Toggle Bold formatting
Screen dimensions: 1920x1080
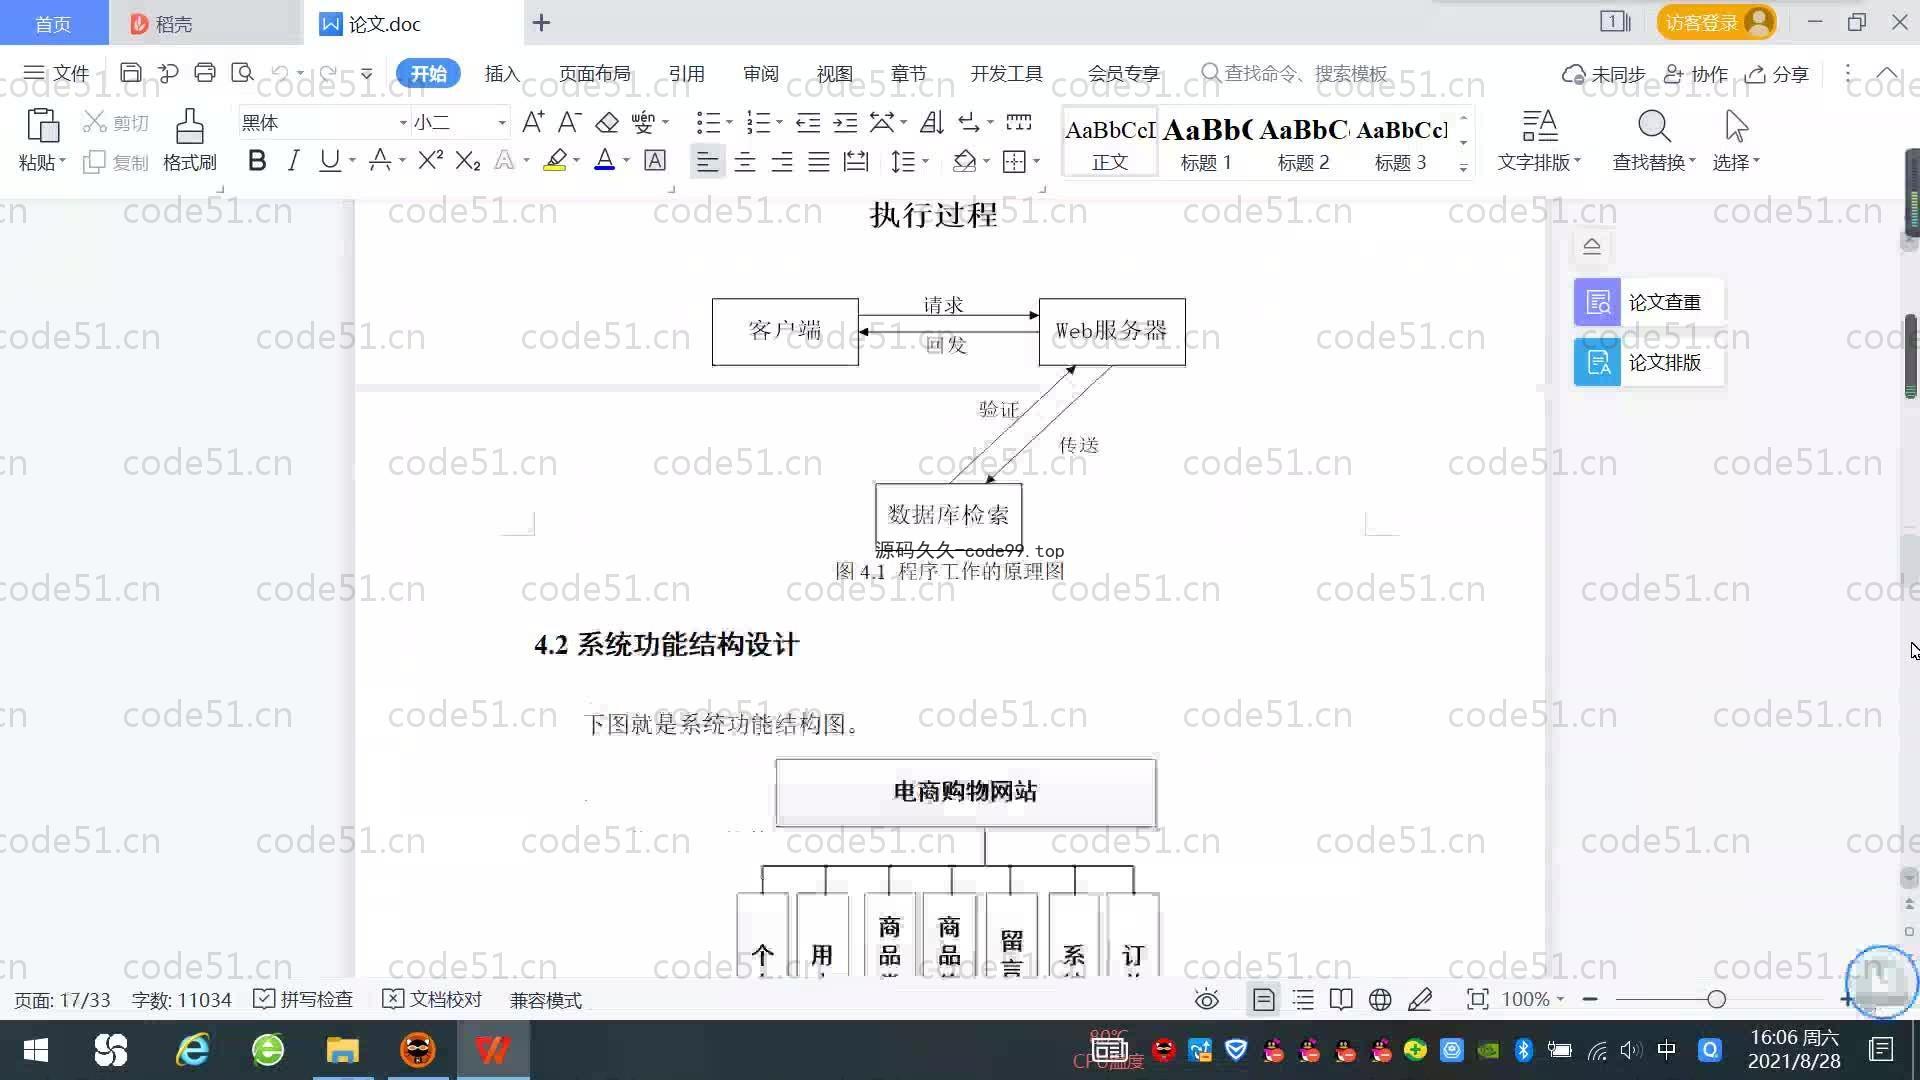pos(257,160)
